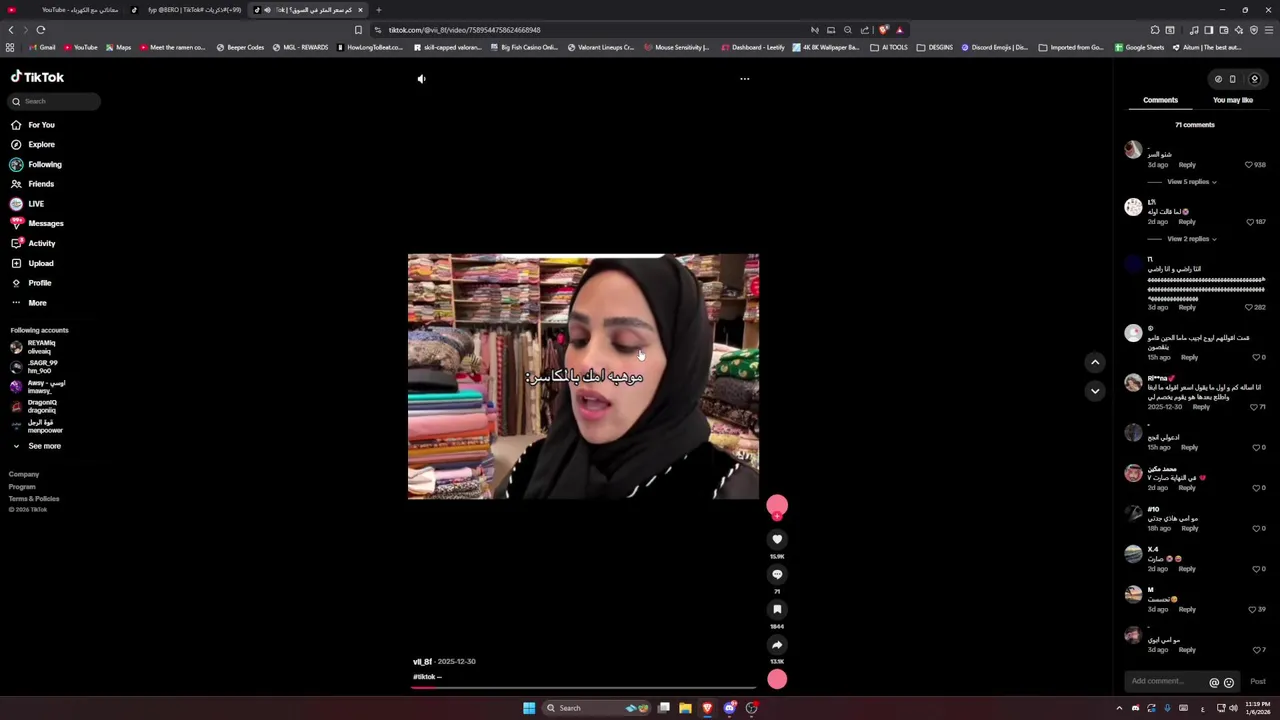Switch to the fyp @BERO TikTok tab

click(x=188, y=10)
